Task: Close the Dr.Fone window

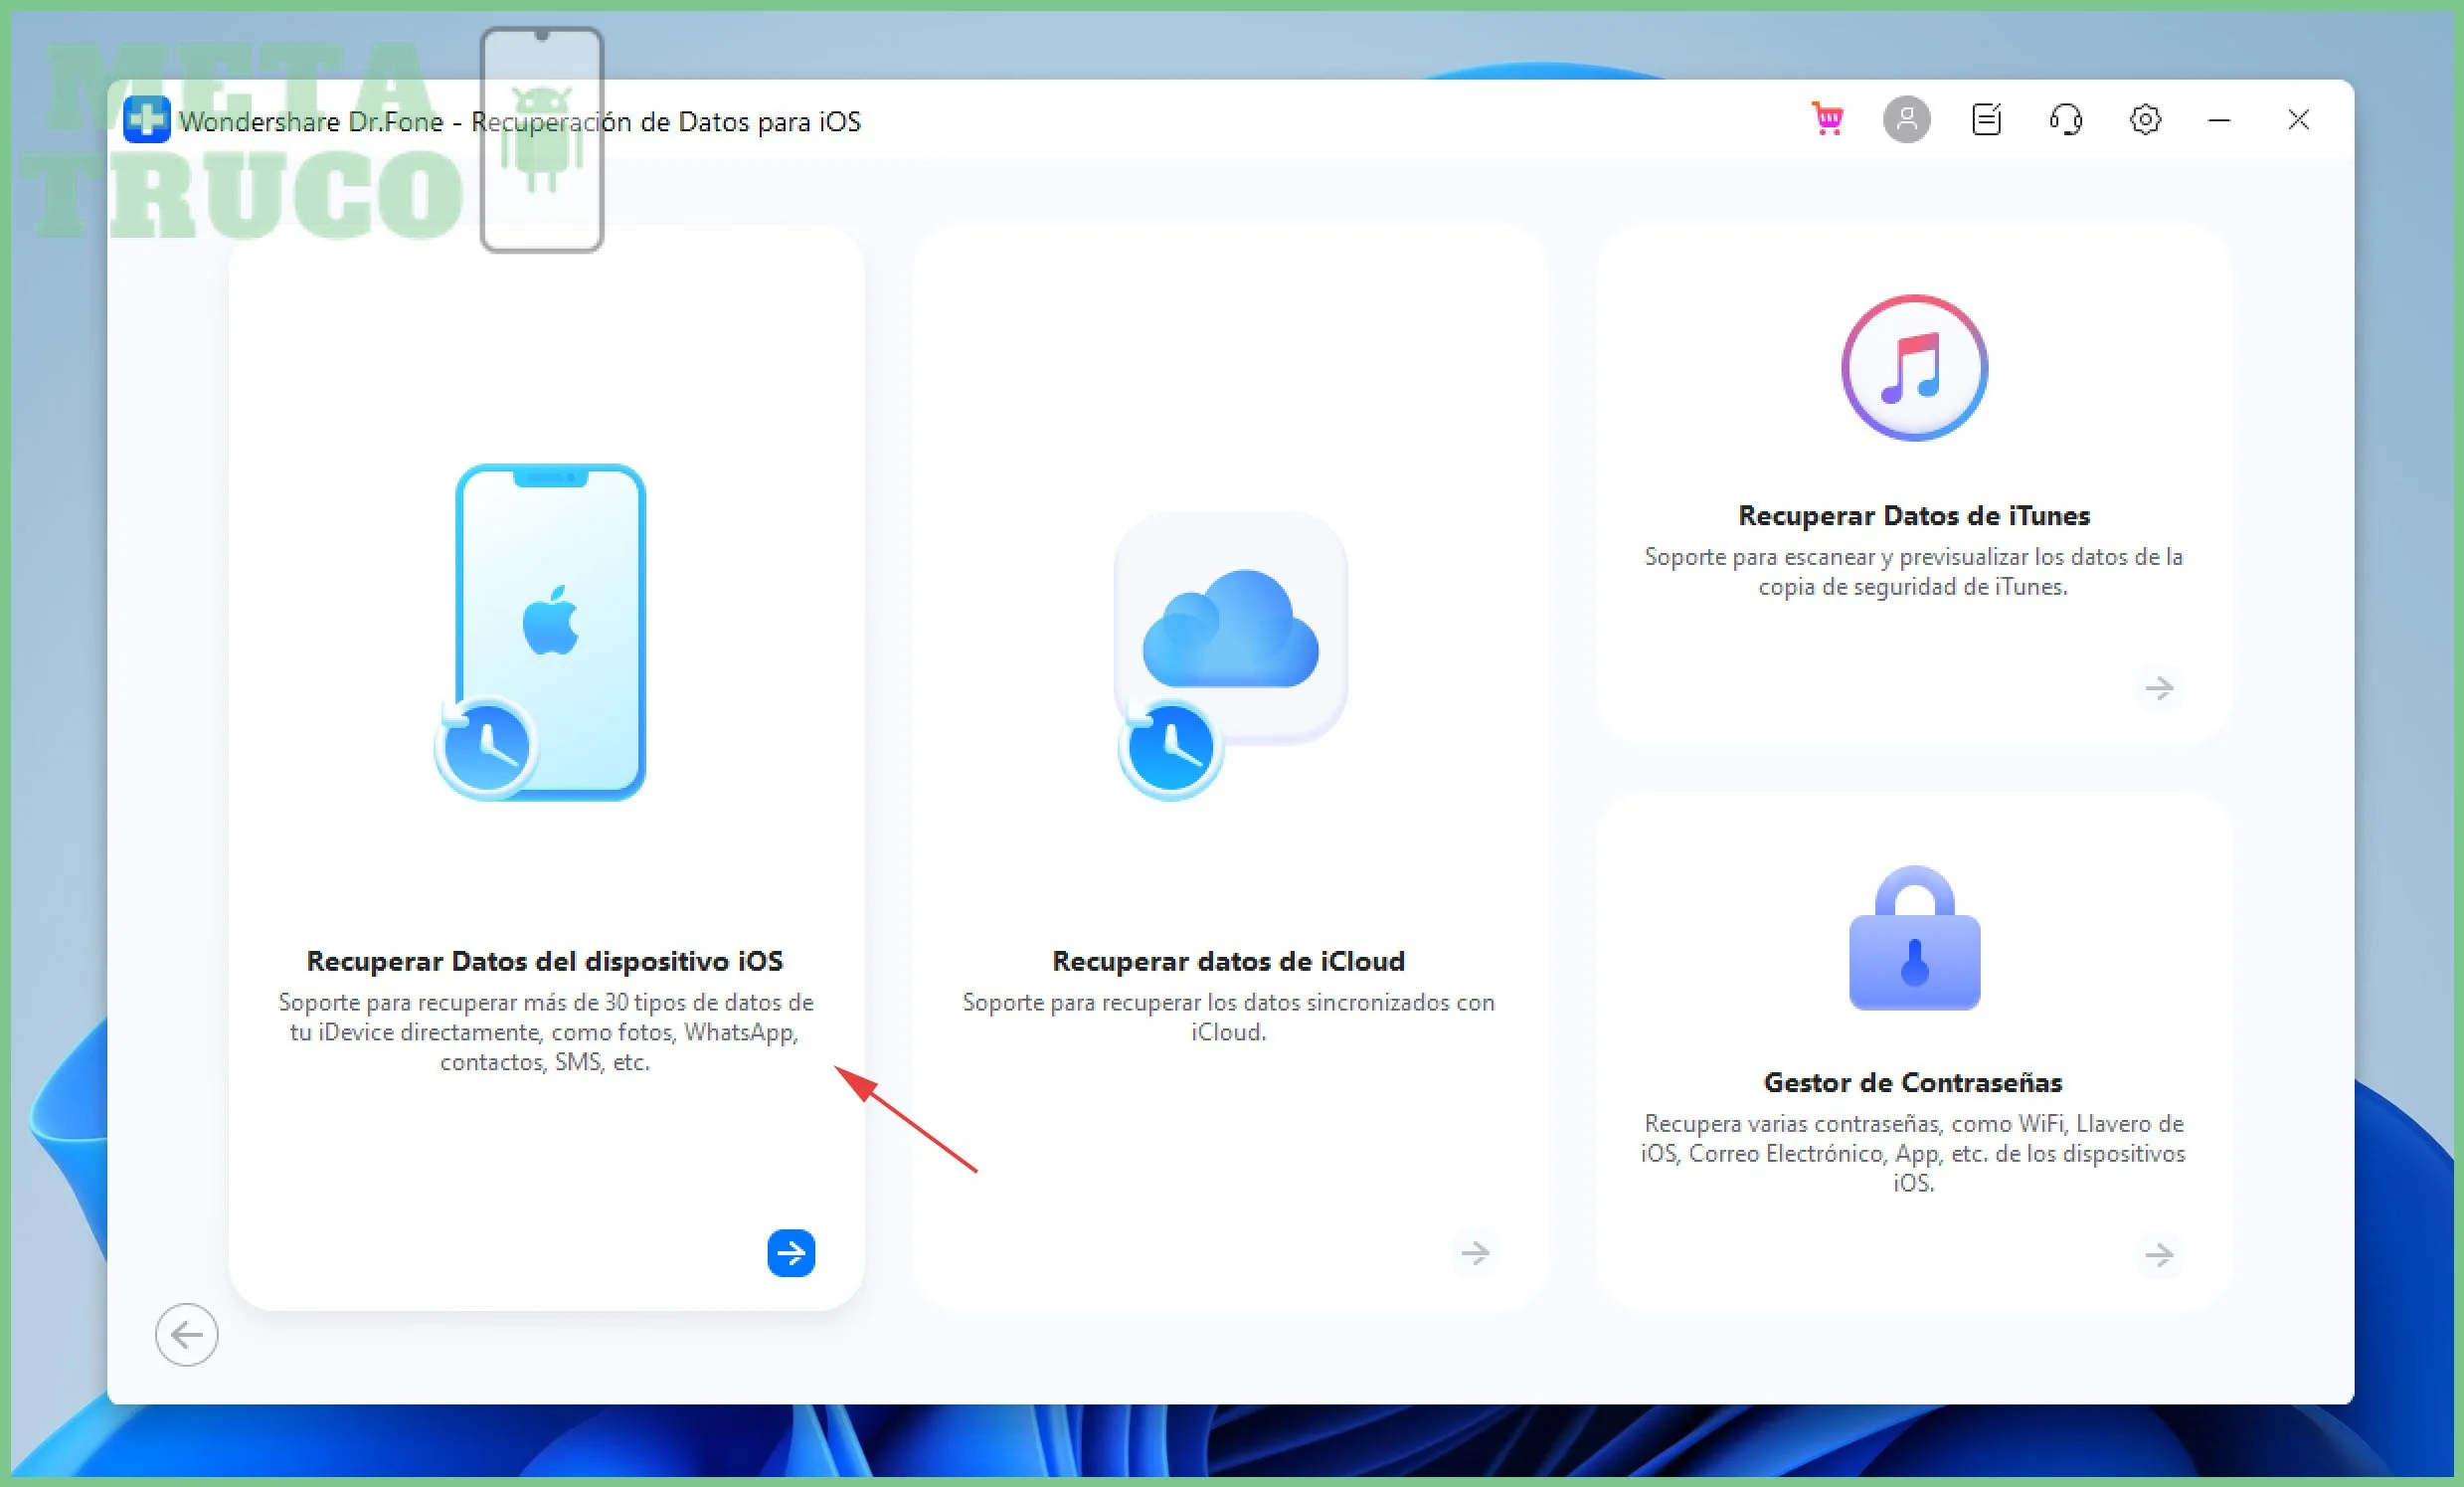Action: [2298, 120]
